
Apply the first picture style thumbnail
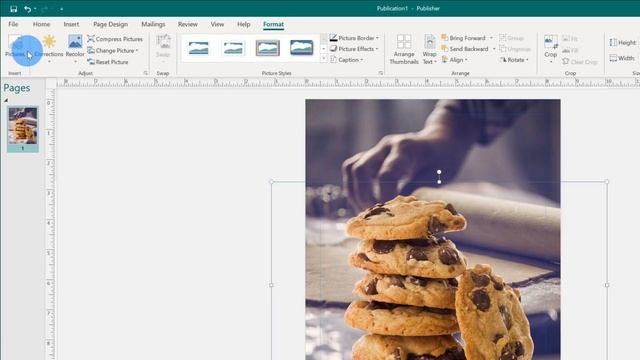click(198, 48)
